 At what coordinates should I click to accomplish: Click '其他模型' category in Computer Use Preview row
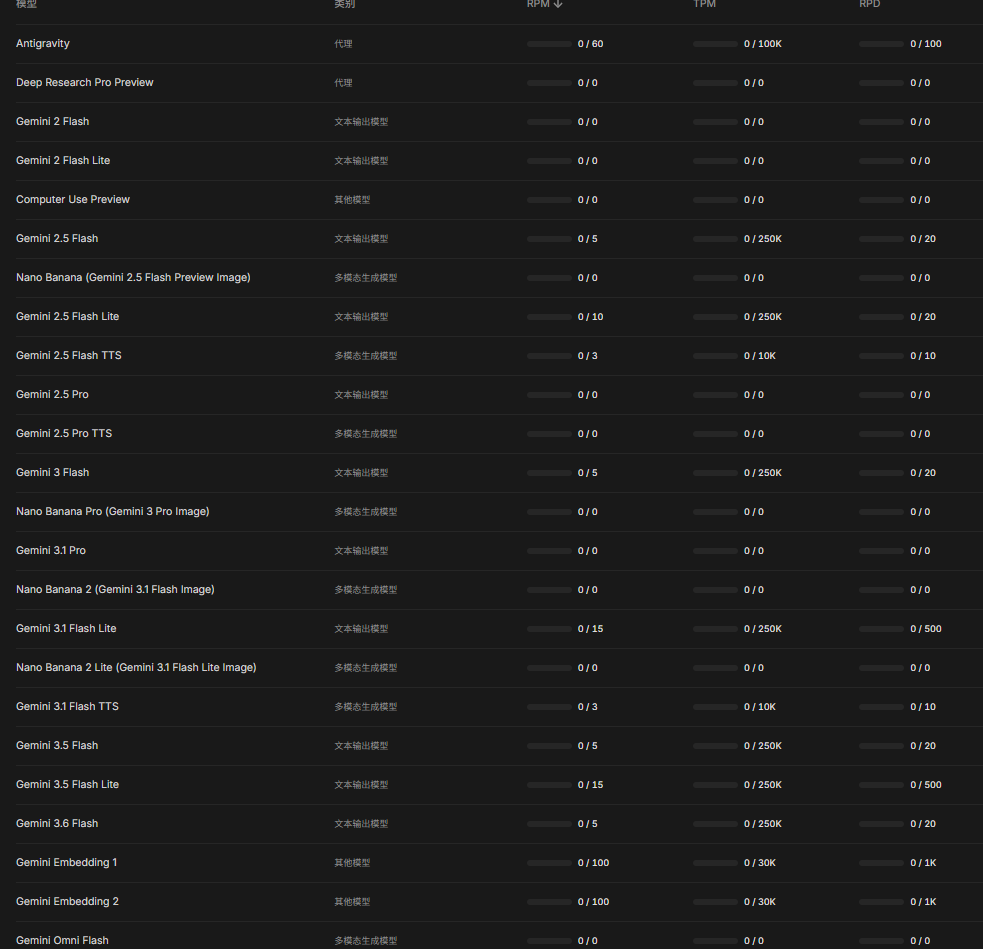pyautogui.click(x=352, y=200)
